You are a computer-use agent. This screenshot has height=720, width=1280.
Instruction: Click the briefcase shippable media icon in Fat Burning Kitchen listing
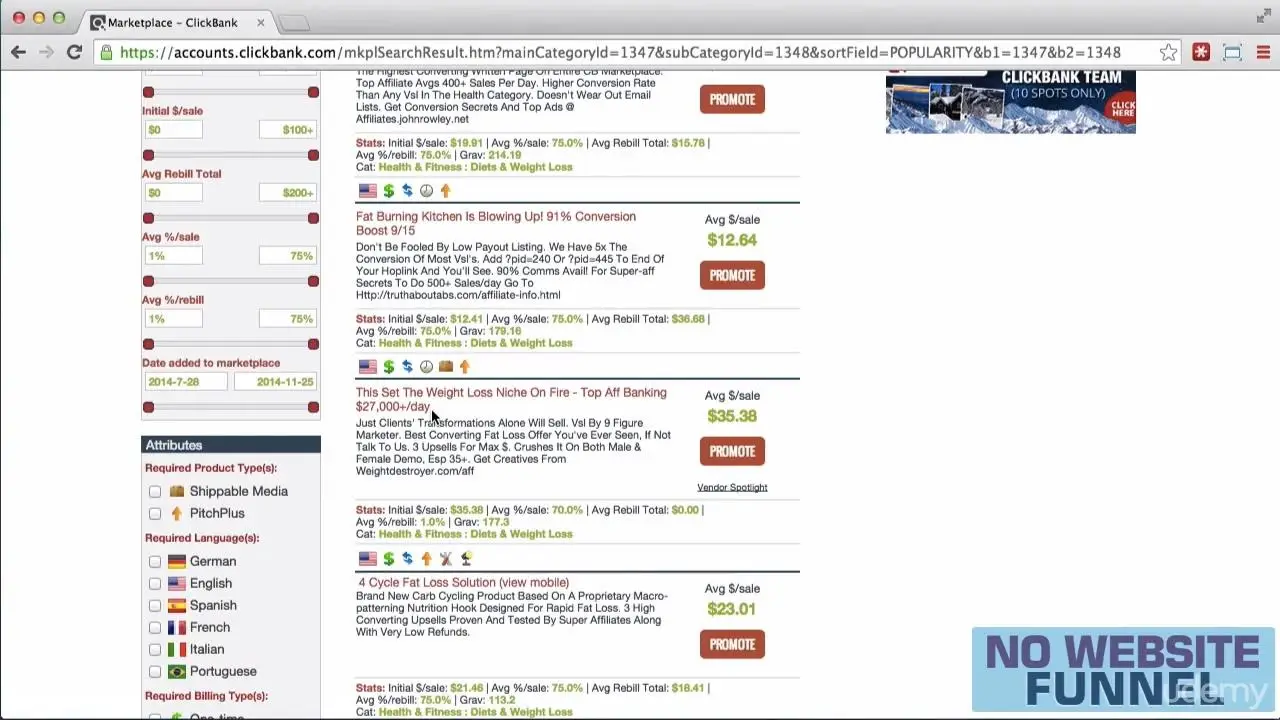[446, 367]
